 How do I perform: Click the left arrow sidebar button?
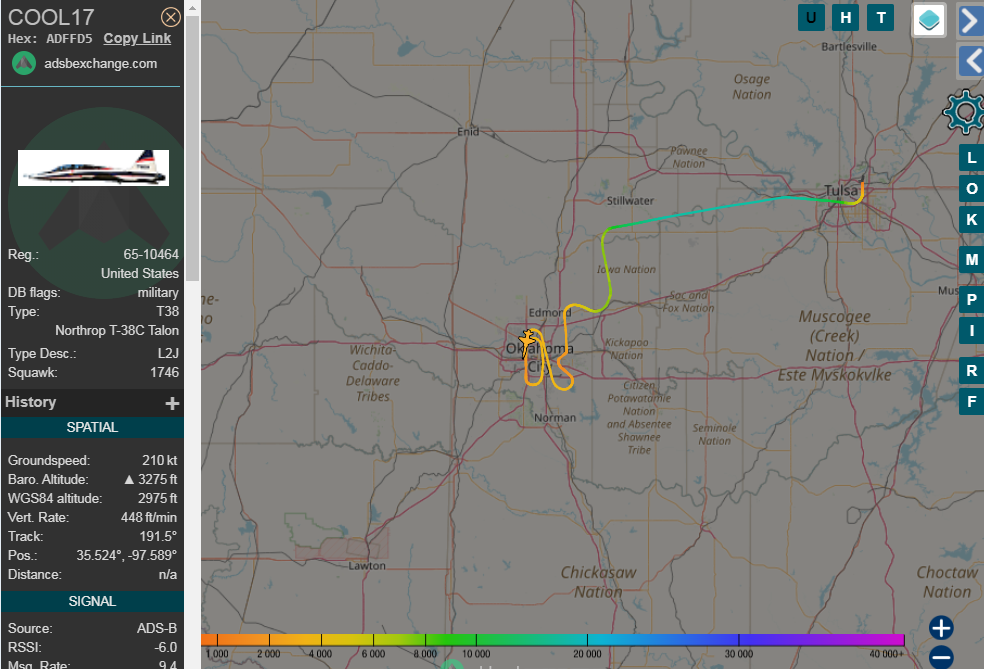click(x=971, y=61)
